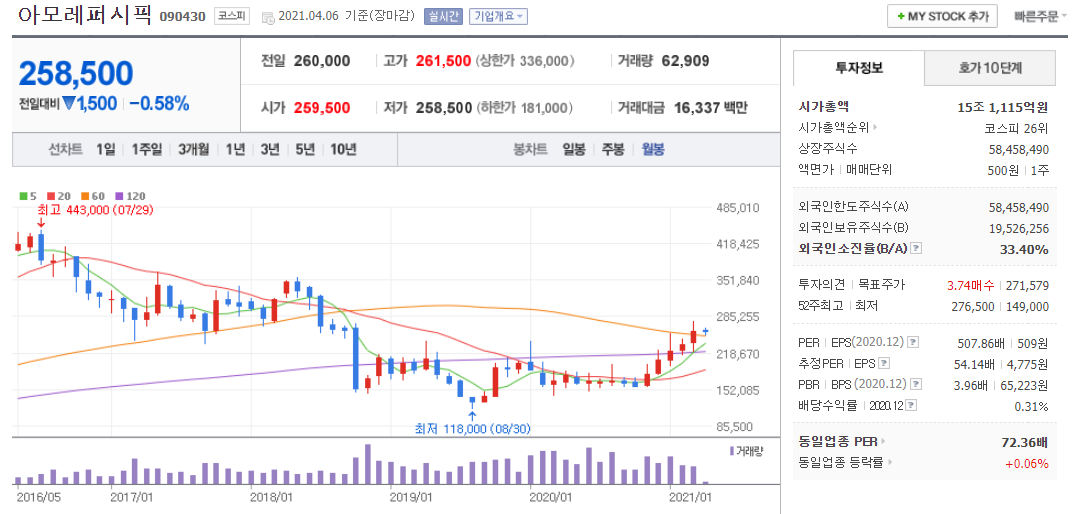Viewport: 1077px width, 514px height.
Task: Switch to the 투자정보 tab
Action: pos(859,67)
